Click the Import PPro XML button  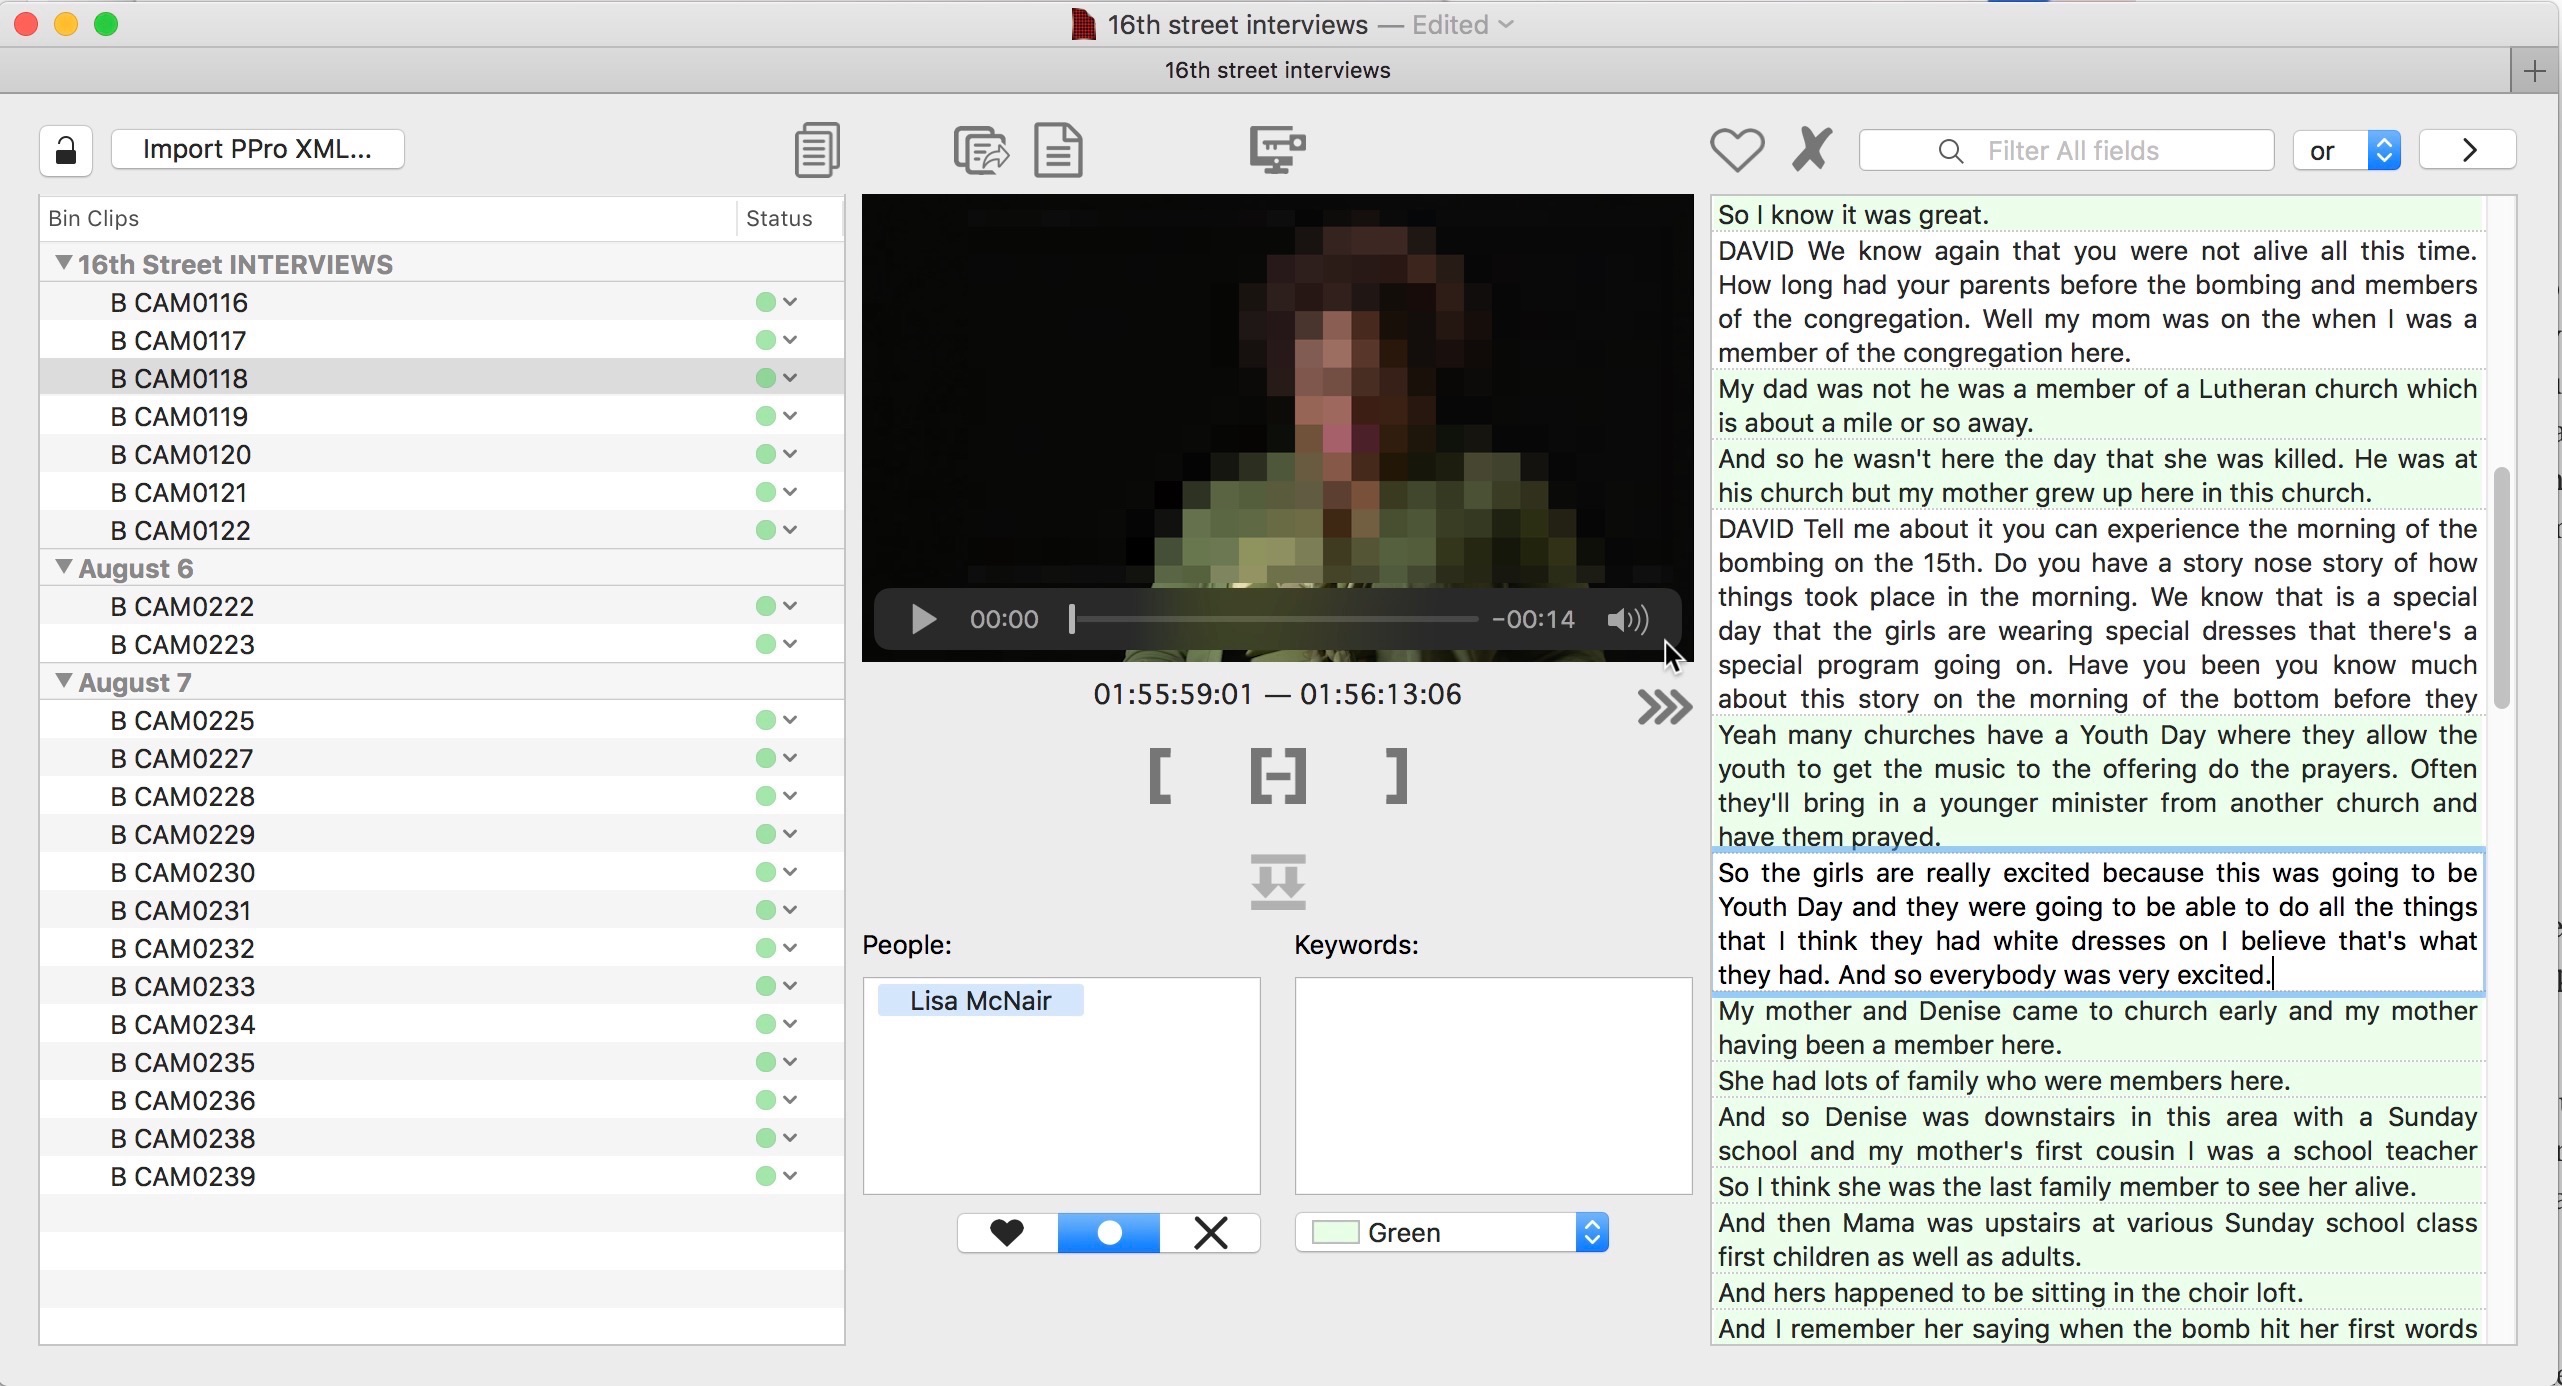click(256, 148)
